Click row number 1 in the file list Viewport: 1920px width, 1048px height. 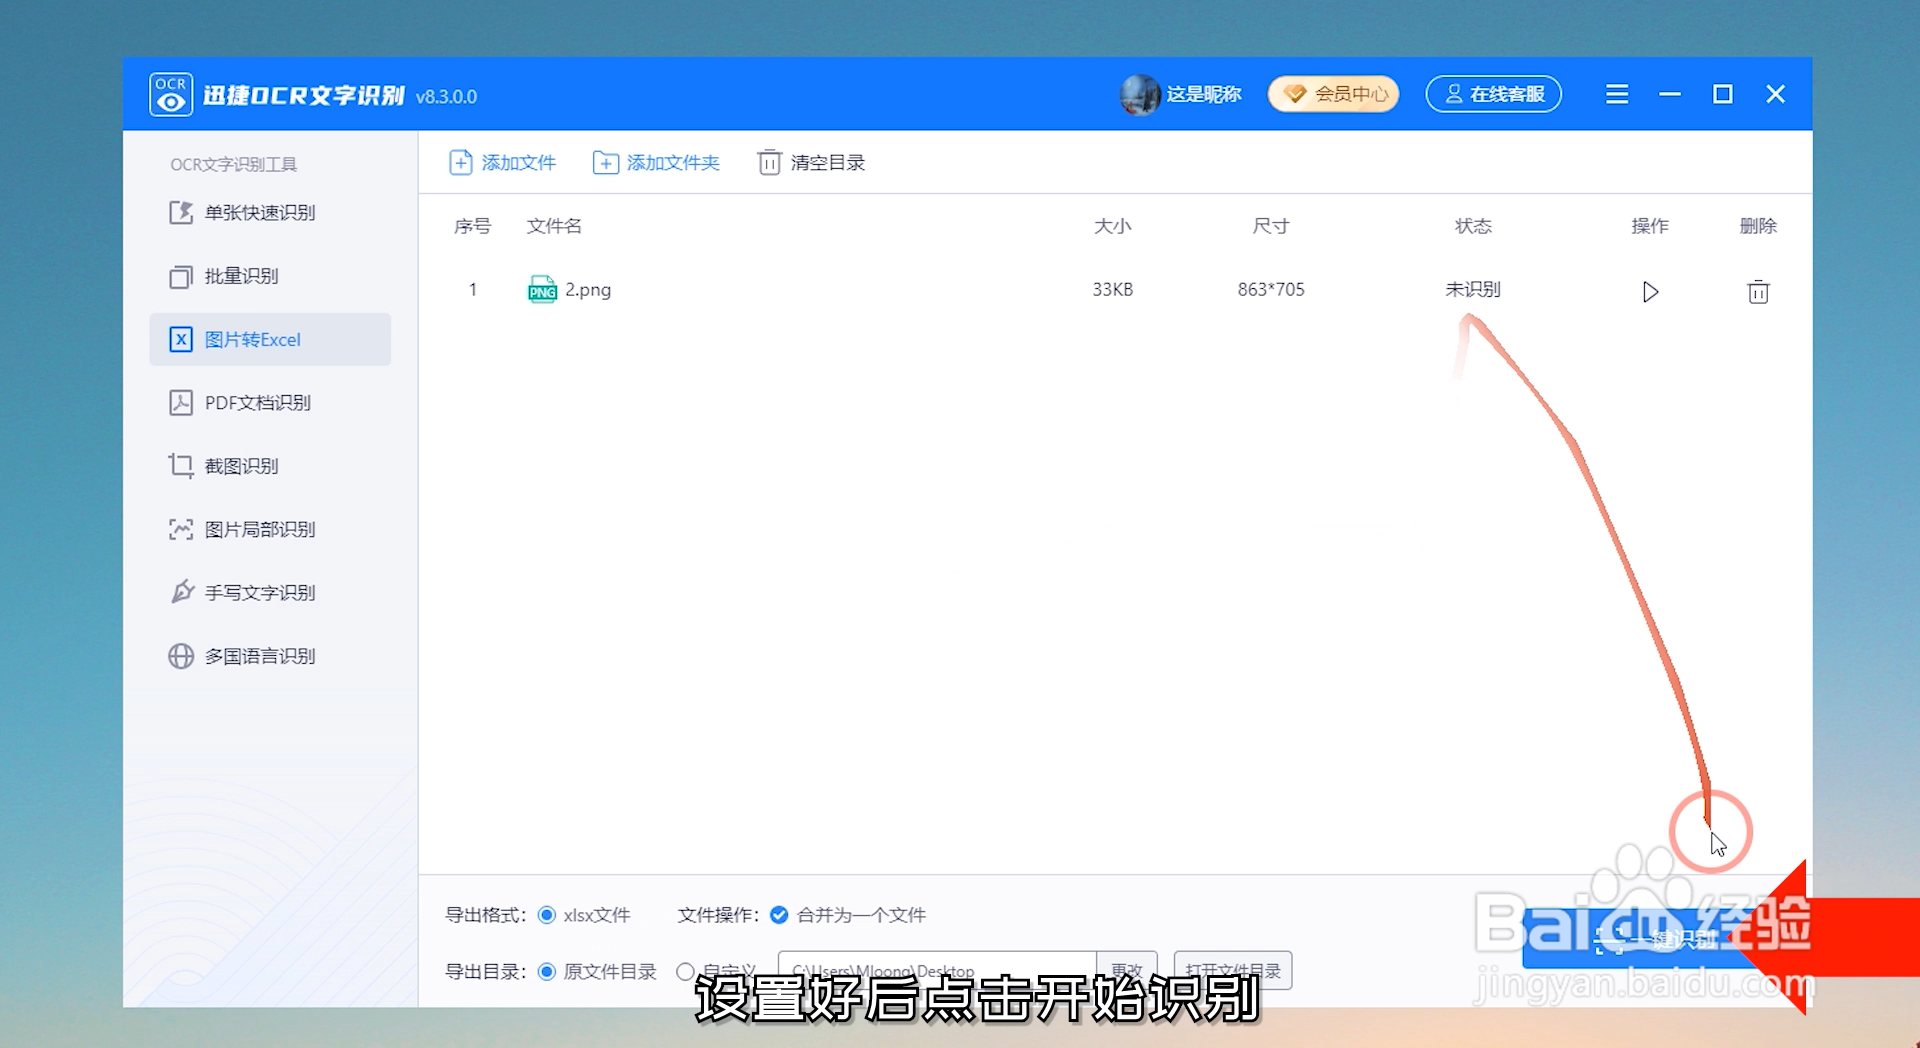pyautogui.click(x=473, y=289)
